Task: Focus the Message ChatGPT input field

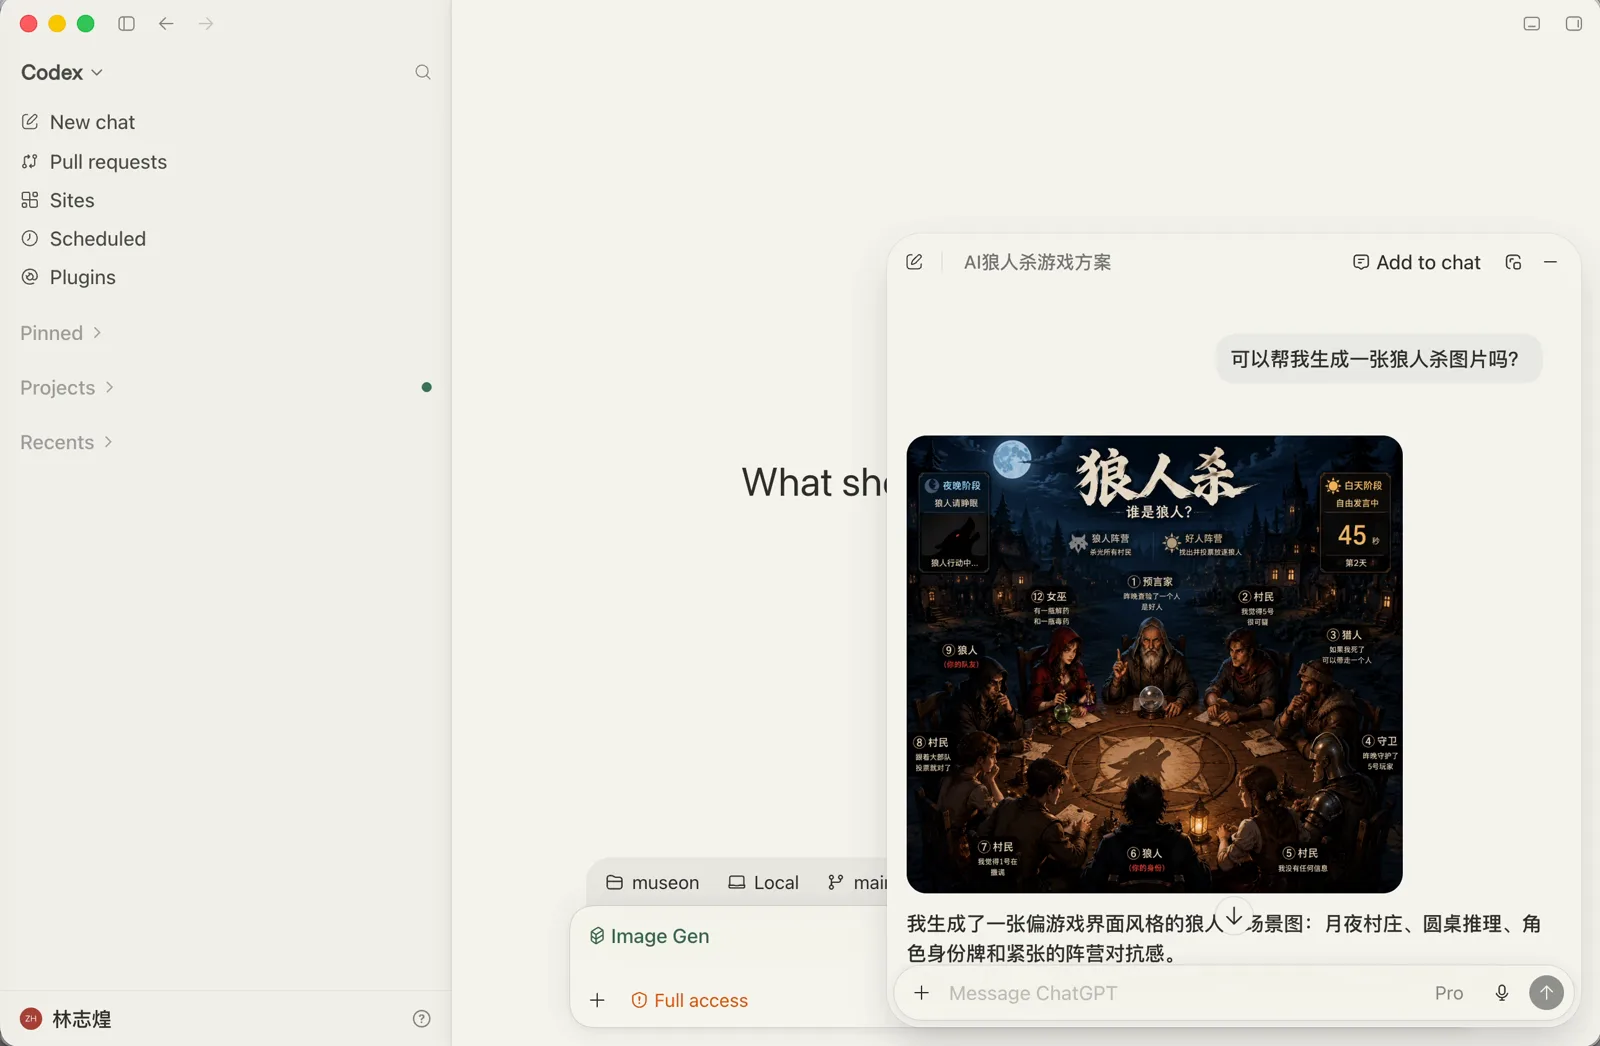Action: pos(1180,993)
